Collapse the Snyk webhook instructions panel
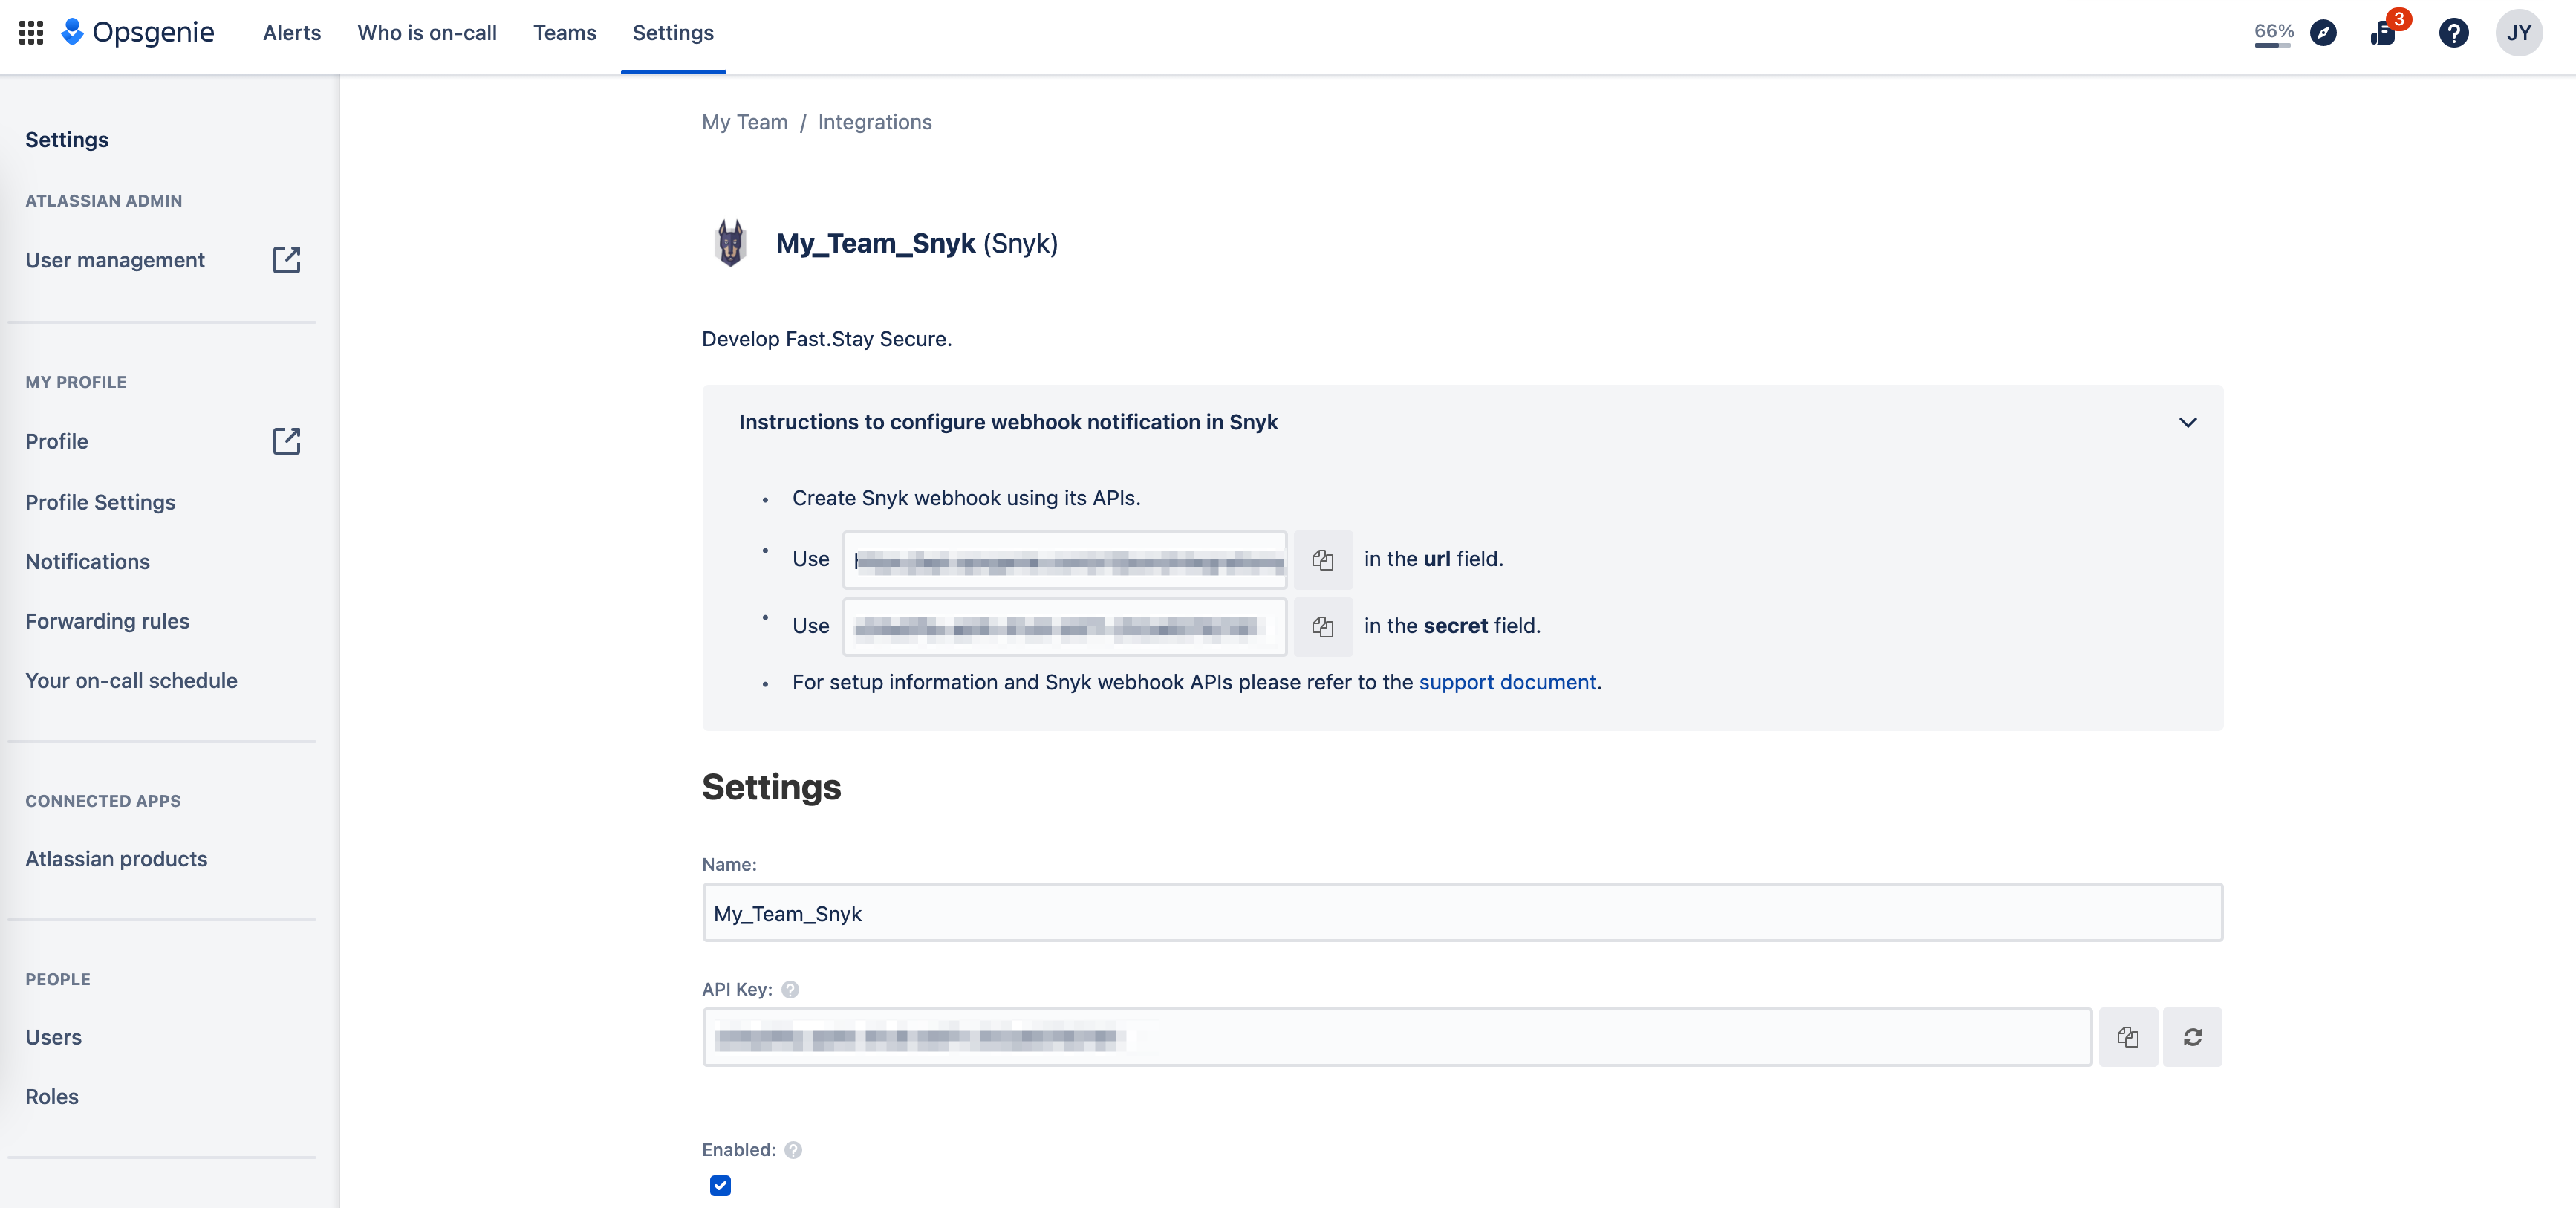Image resolution: width=2576 pixels, height=1208 pixels. tap(2188, 422)
